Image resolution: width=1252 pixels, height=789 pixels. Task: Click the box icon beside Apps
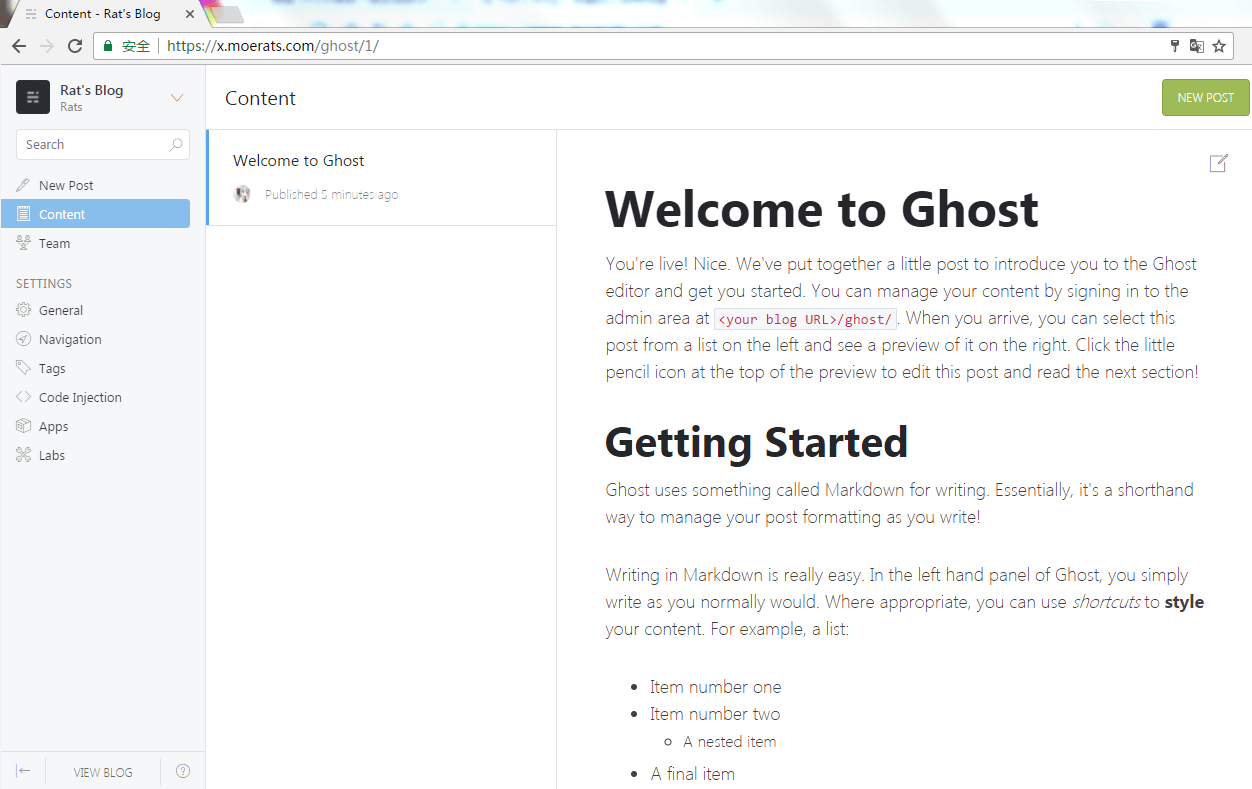pos(24,426)
